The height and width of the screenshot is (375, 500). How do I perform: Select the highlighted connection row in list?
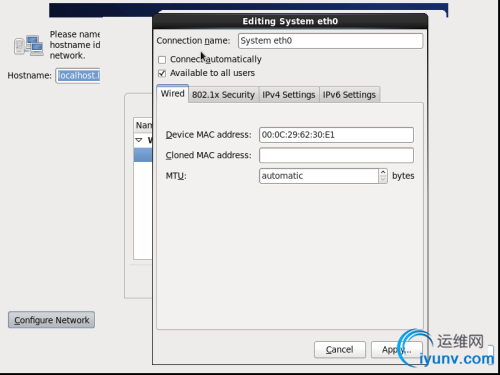tap(143, 155)
